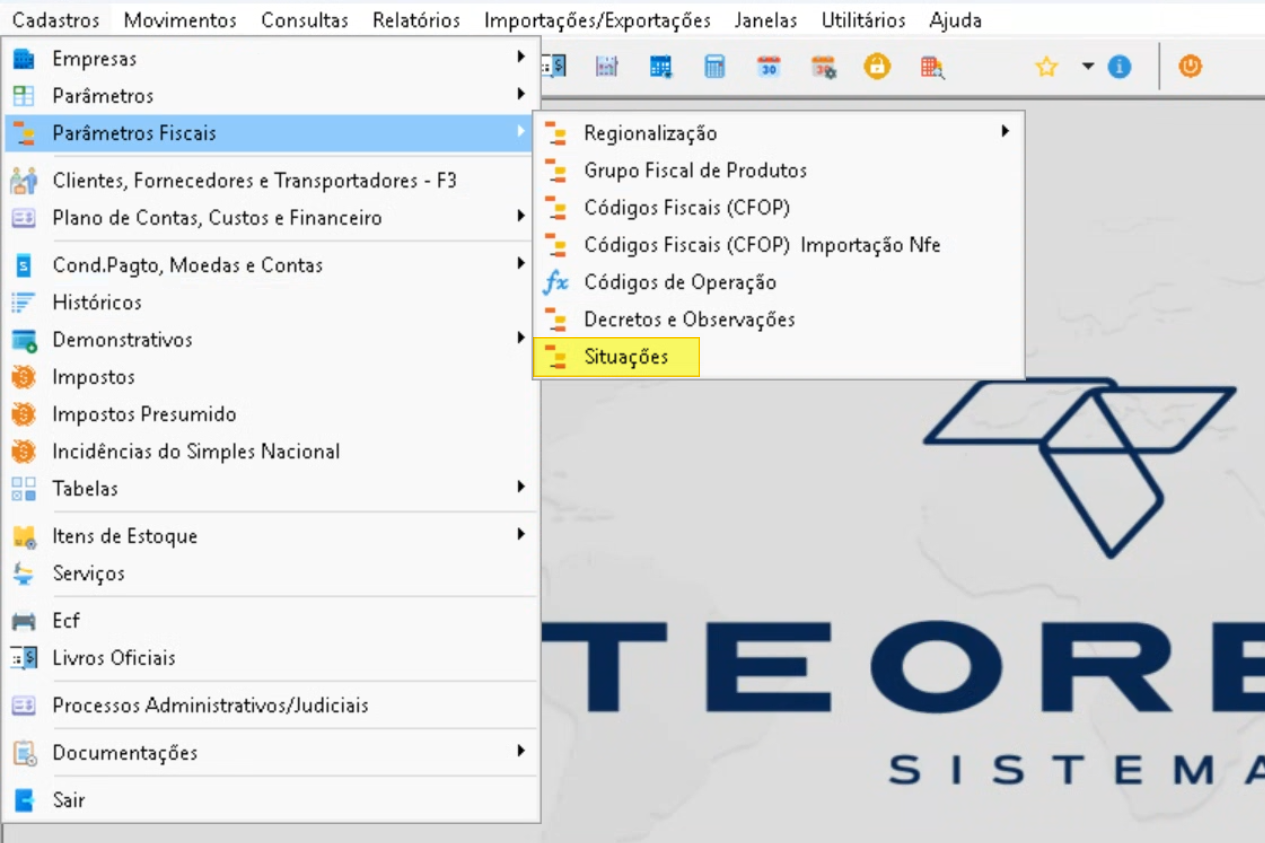Open the Consultas menu
Viewport: 1265px width, 843px height.
(x=305, y=20)
